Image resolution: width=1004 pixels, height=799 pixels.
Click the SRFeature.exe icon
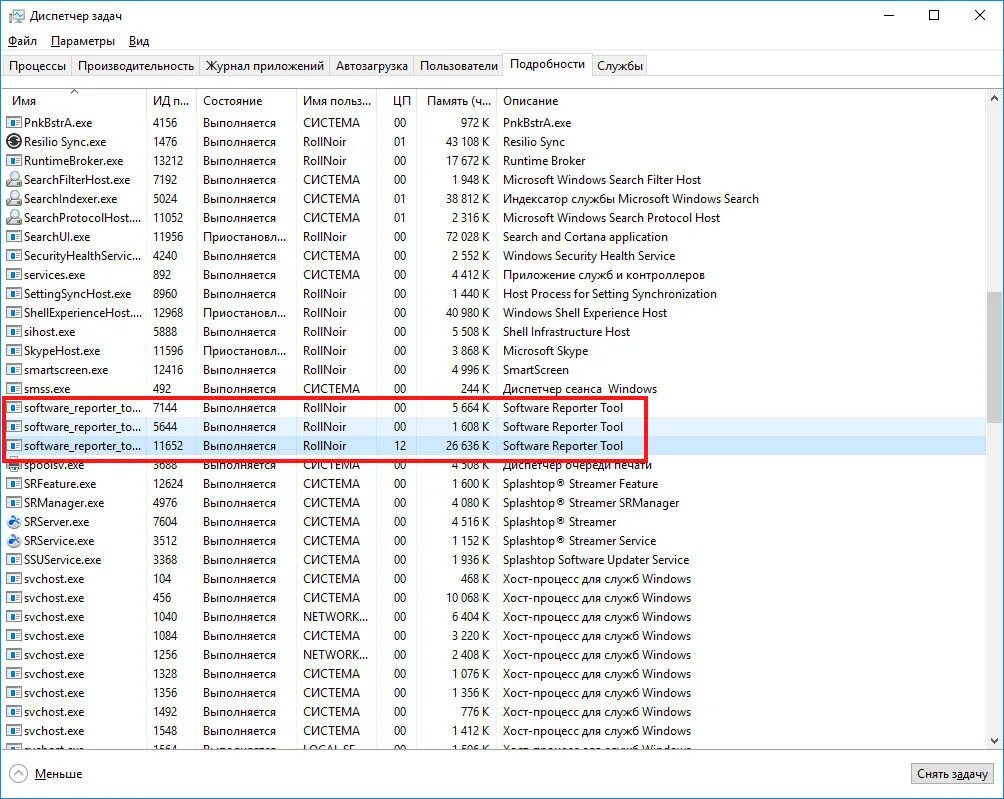pyautogui.click(x=13, y=484)
